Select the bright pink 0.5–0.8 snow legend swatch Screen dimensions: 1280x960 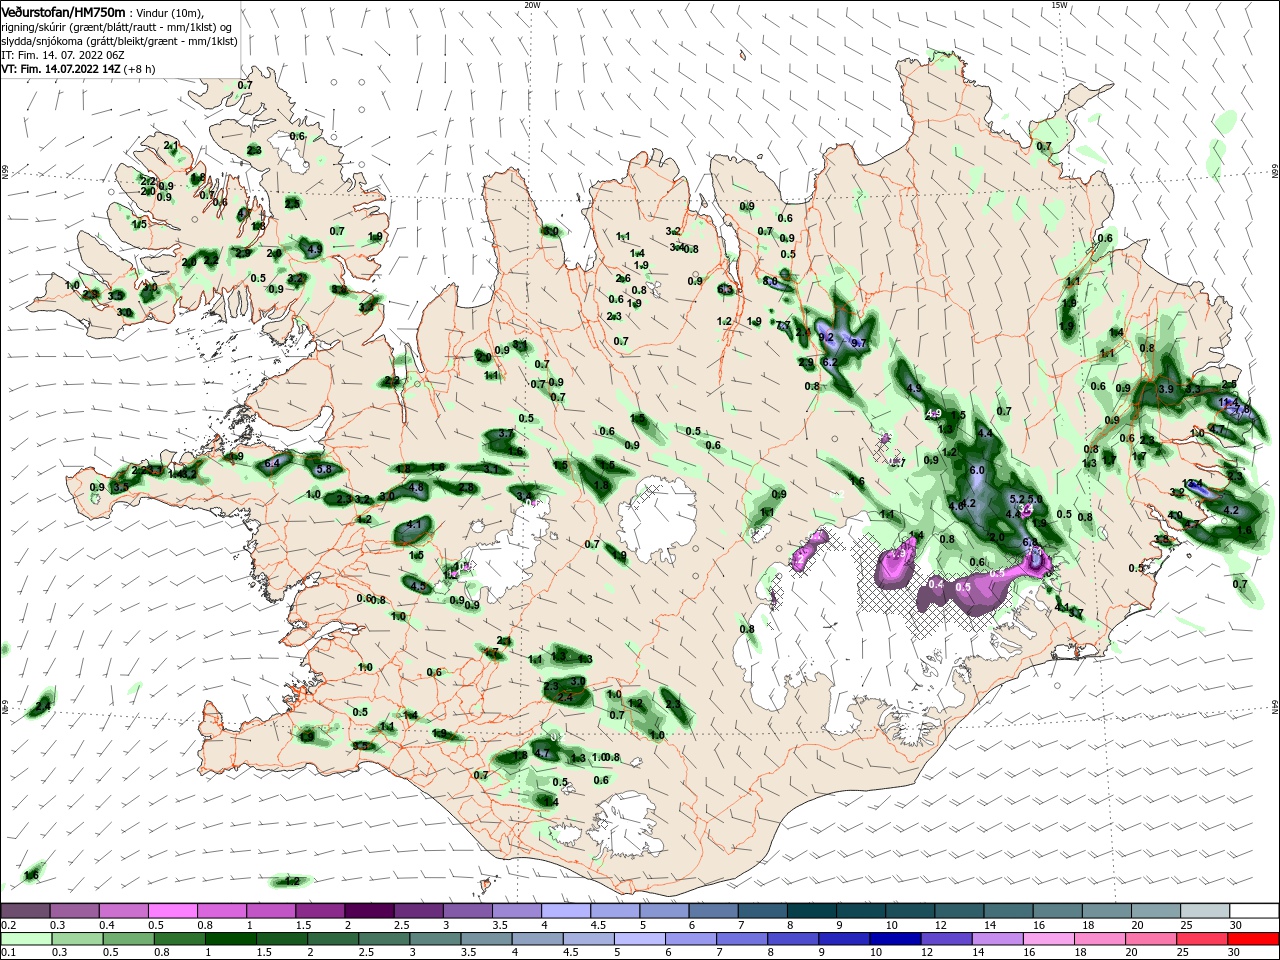point(172,911)
